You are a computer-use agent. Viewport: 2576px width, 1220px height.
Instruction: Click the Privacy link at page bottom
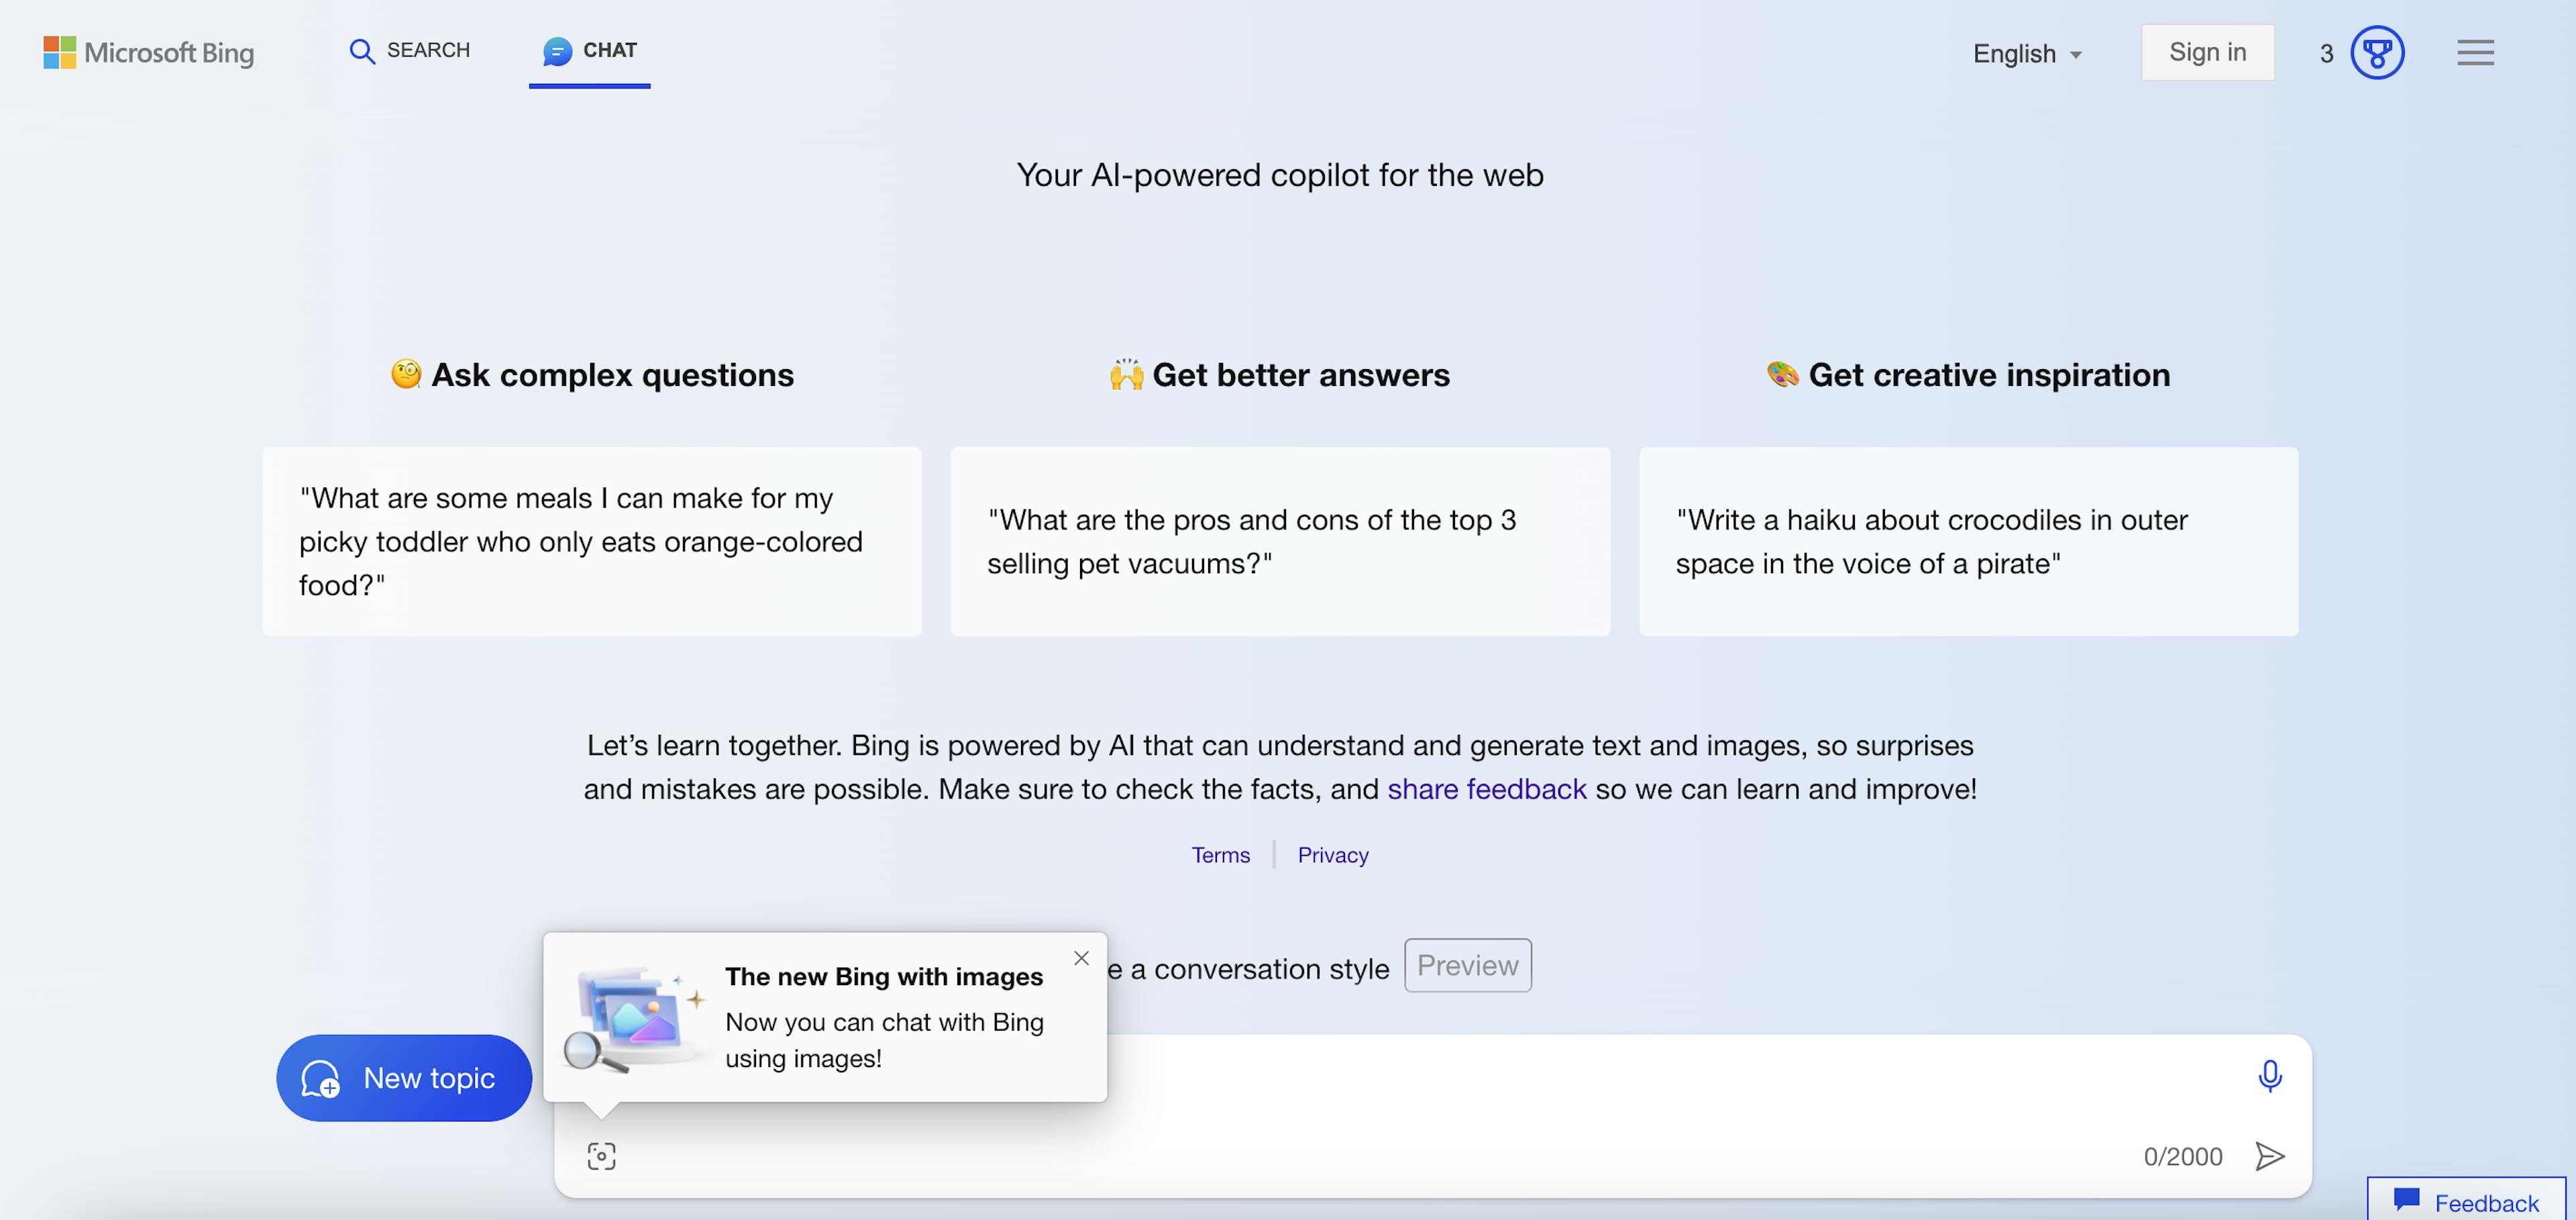(x=1332, y=854)
